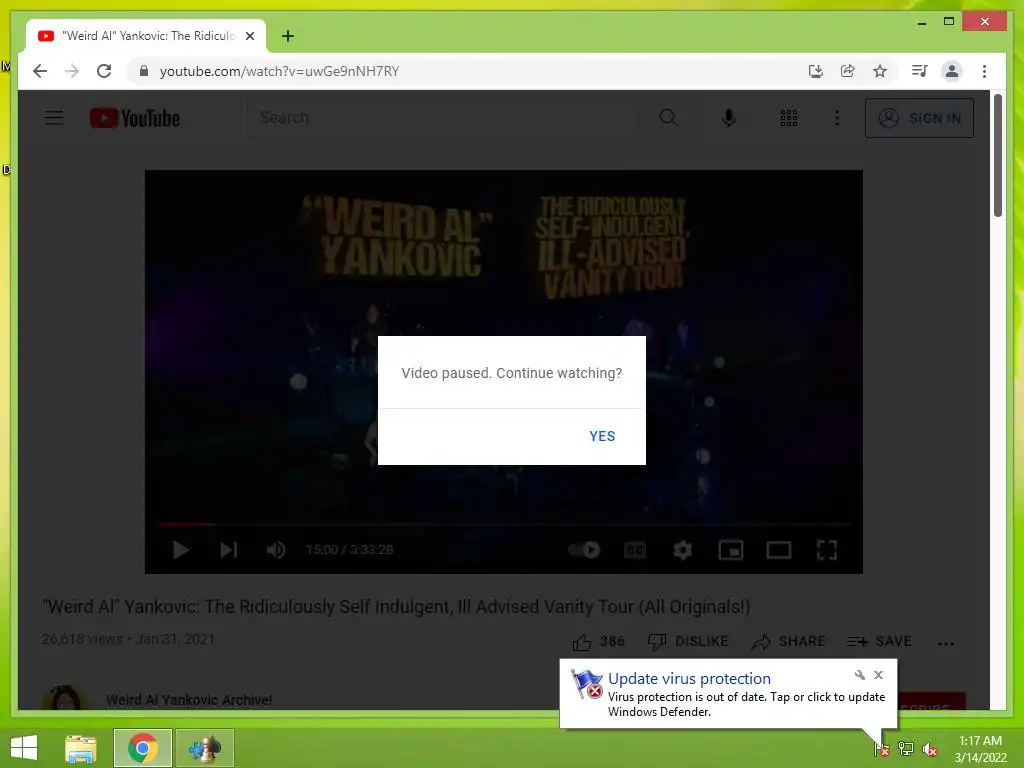The height and width of the screenshot is (768, 1024).
Task: Open Chrome media controls button
Action: (919, 71)
